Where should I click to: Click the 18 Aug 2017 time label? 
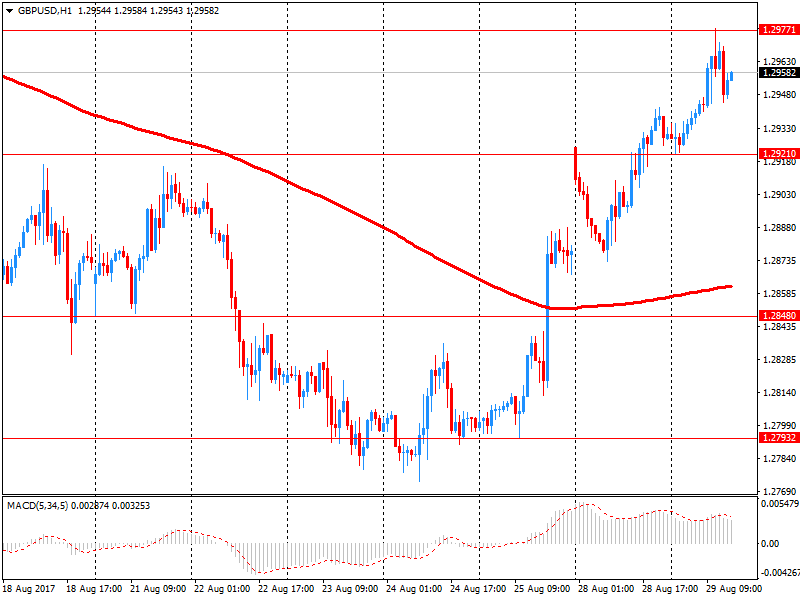29,589
